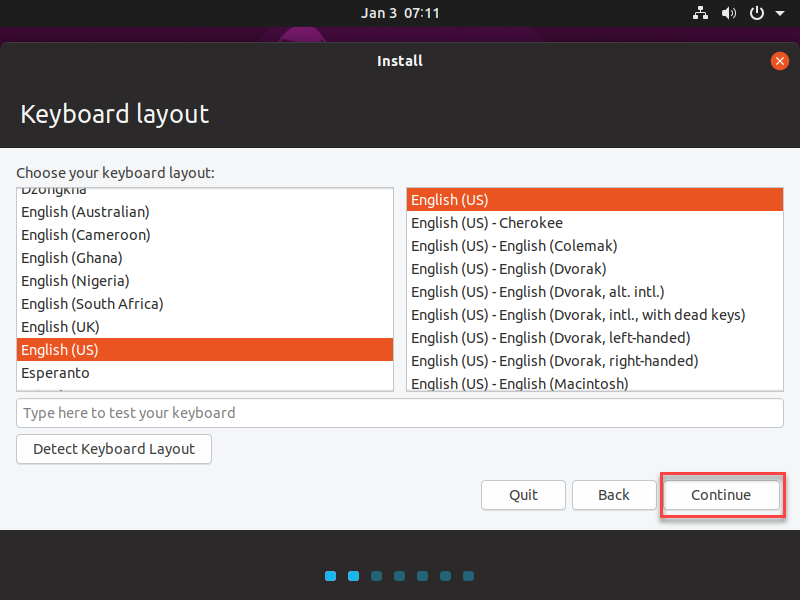800x600 pixels.
Task: Expand the system menu arrow
Action: point(780,14)
